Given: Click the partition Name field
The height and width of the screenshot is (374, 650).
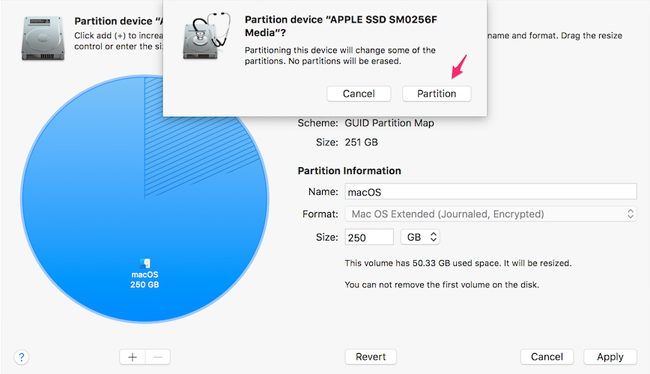Looking at the screenshot, I should (x=491, y=192).
